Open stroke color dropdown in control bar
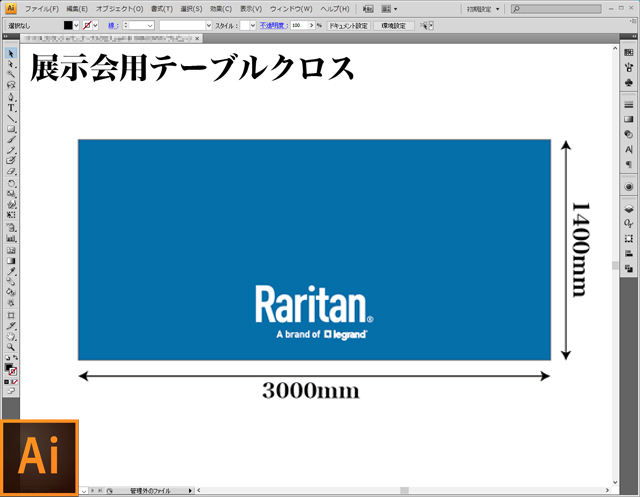 pos(96,25)
